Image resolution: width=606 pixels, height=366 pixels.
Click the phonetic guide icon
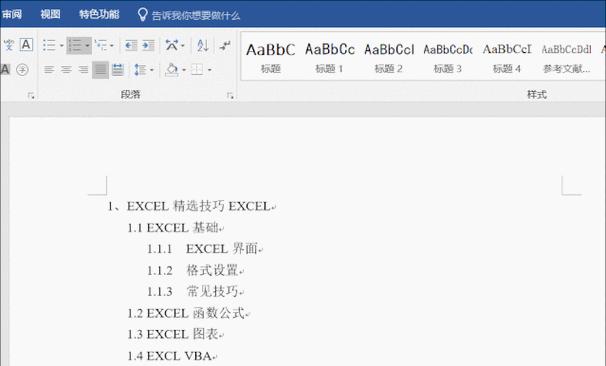click(x=9, y=45)
